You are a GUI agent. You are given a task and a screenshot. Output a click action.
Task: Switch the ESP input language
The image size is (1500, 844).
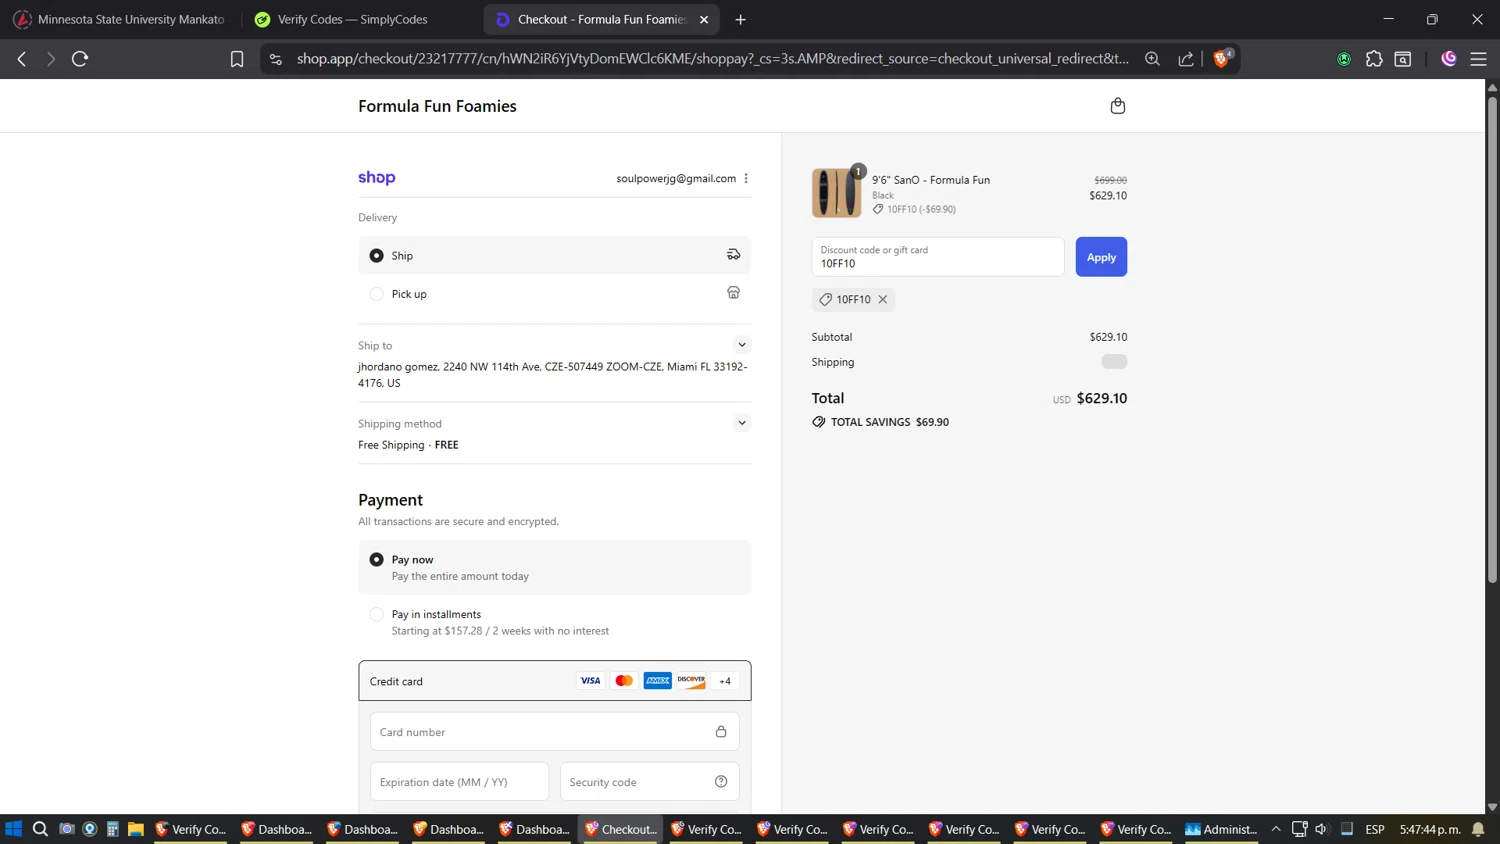coord(1375,829)
